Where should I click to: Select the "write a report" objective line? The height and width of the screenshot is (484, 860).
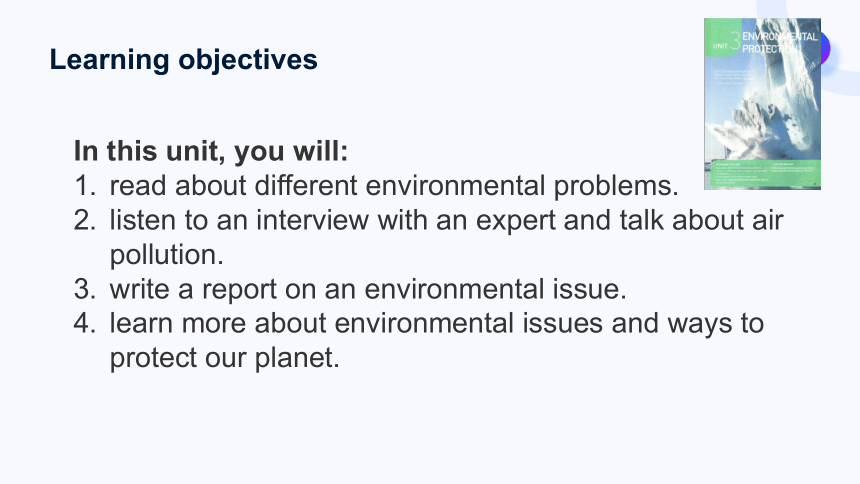[368, 289]
